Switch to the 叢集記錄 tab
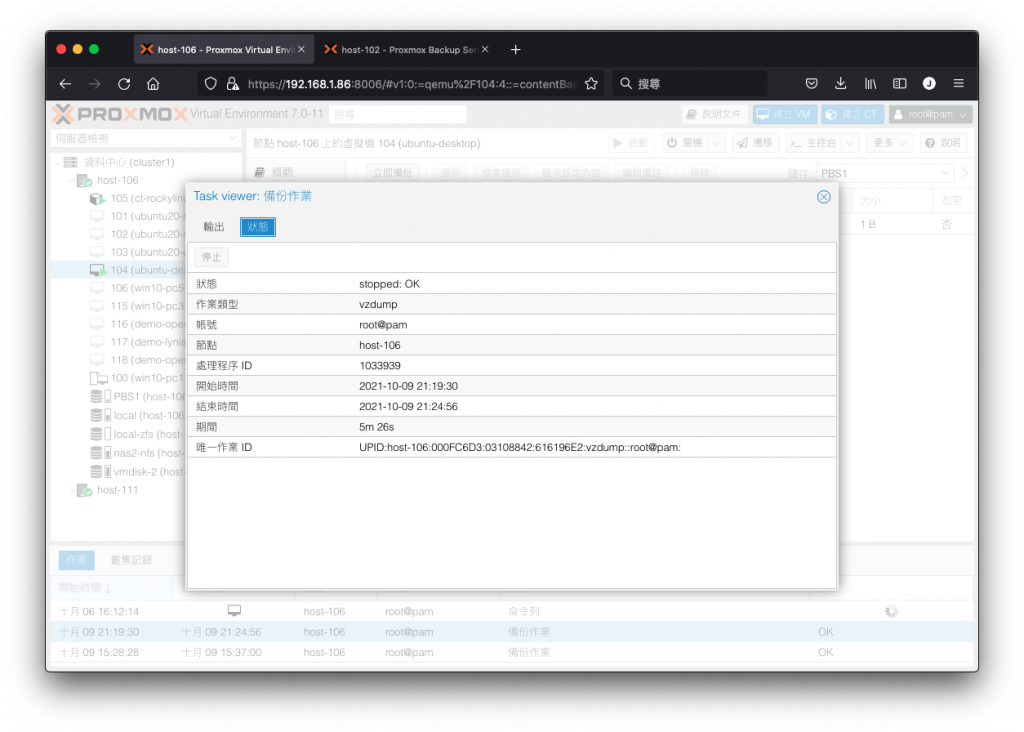The width and height of the screenshot is (1024, 732). (131, 560)
